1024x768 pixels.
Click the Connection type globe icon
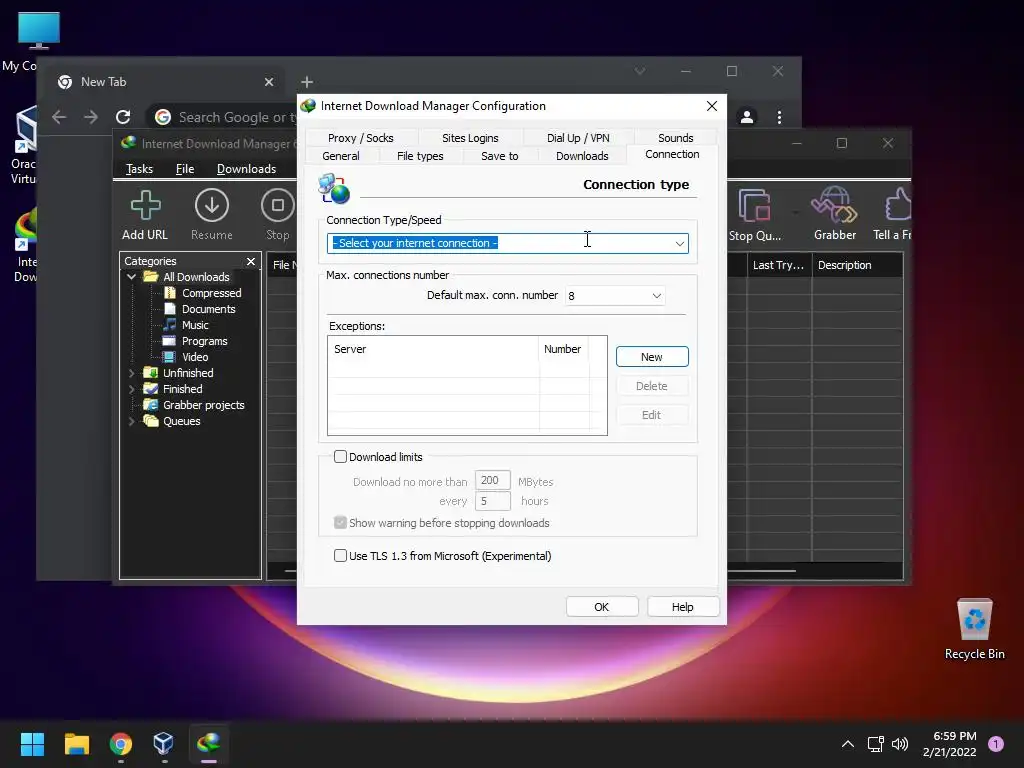(334, 189)
